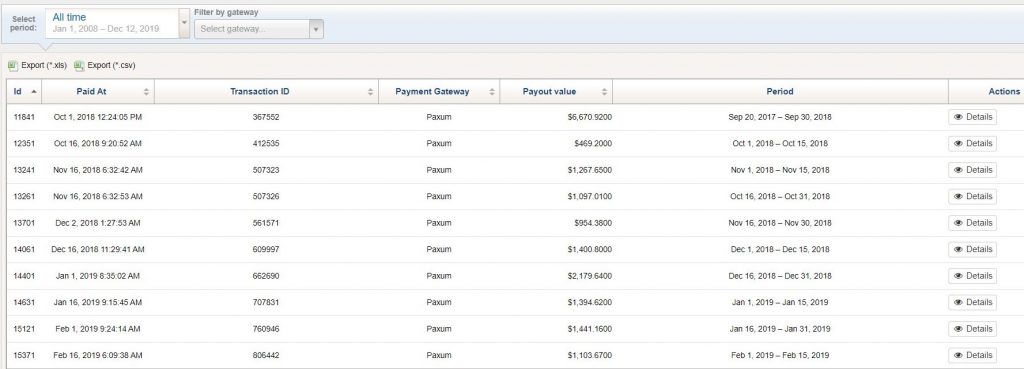
Task: Click Paid At Jan 16, 2019 9:15:45 AM
Action: coord(98,302)
